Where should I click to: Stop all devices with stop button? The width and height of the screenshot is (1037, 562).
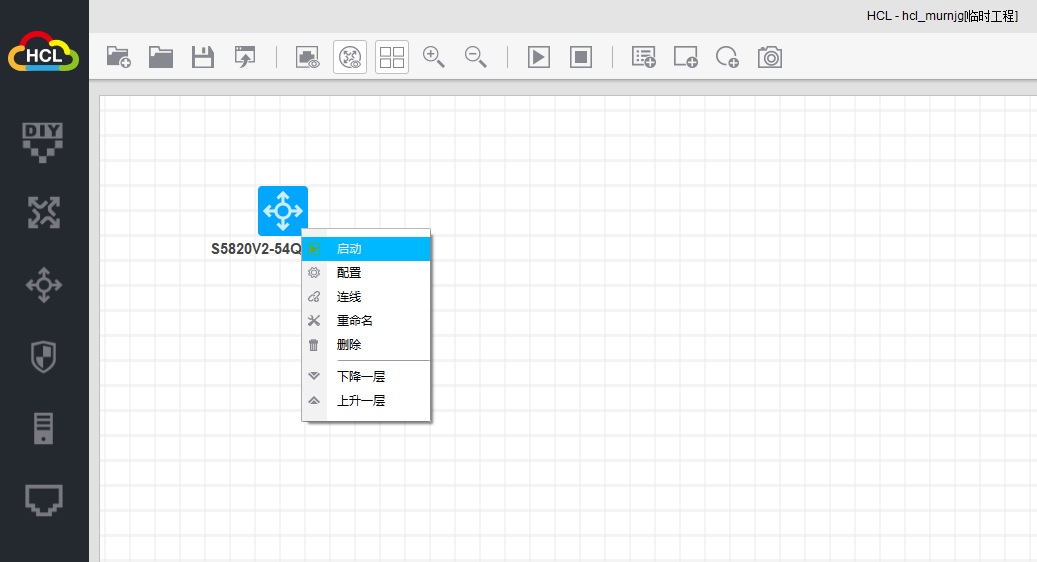[x=581, y=57]
